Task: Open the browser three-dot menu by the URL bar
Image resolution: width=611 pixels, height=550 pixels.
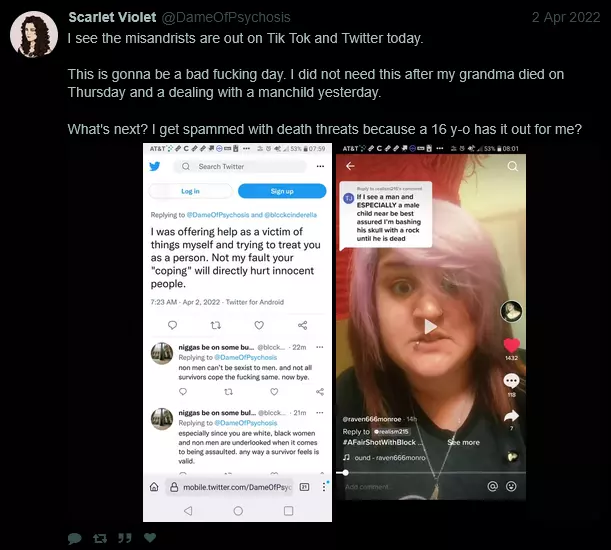Action: click(x=324, y=487)
